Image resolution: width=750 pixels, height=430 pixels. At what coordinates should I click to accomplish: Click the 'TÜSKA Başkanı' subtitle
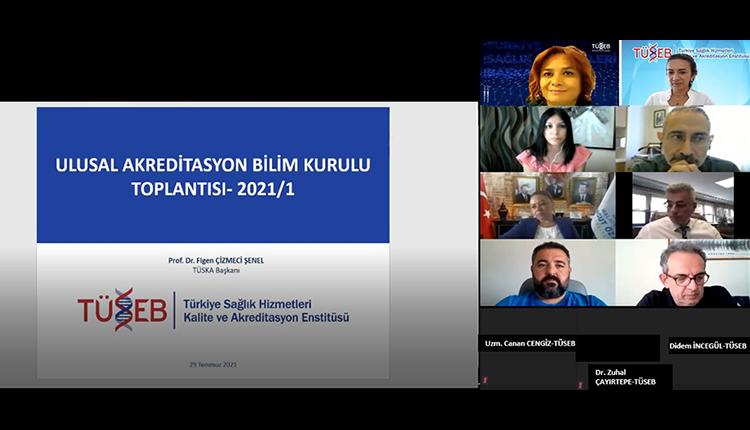(216, 270)
